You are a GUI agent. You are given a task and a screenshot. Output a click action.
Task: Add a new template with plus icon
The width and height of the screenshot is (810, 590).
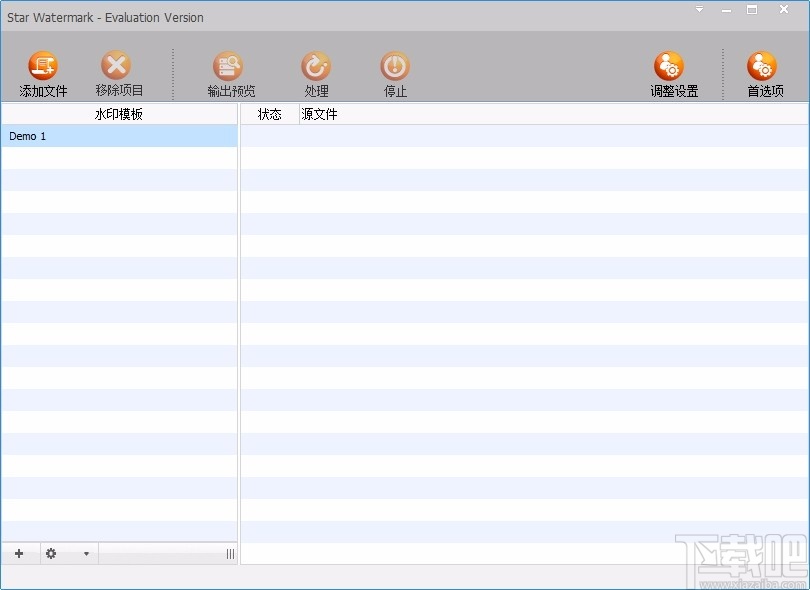19,554
